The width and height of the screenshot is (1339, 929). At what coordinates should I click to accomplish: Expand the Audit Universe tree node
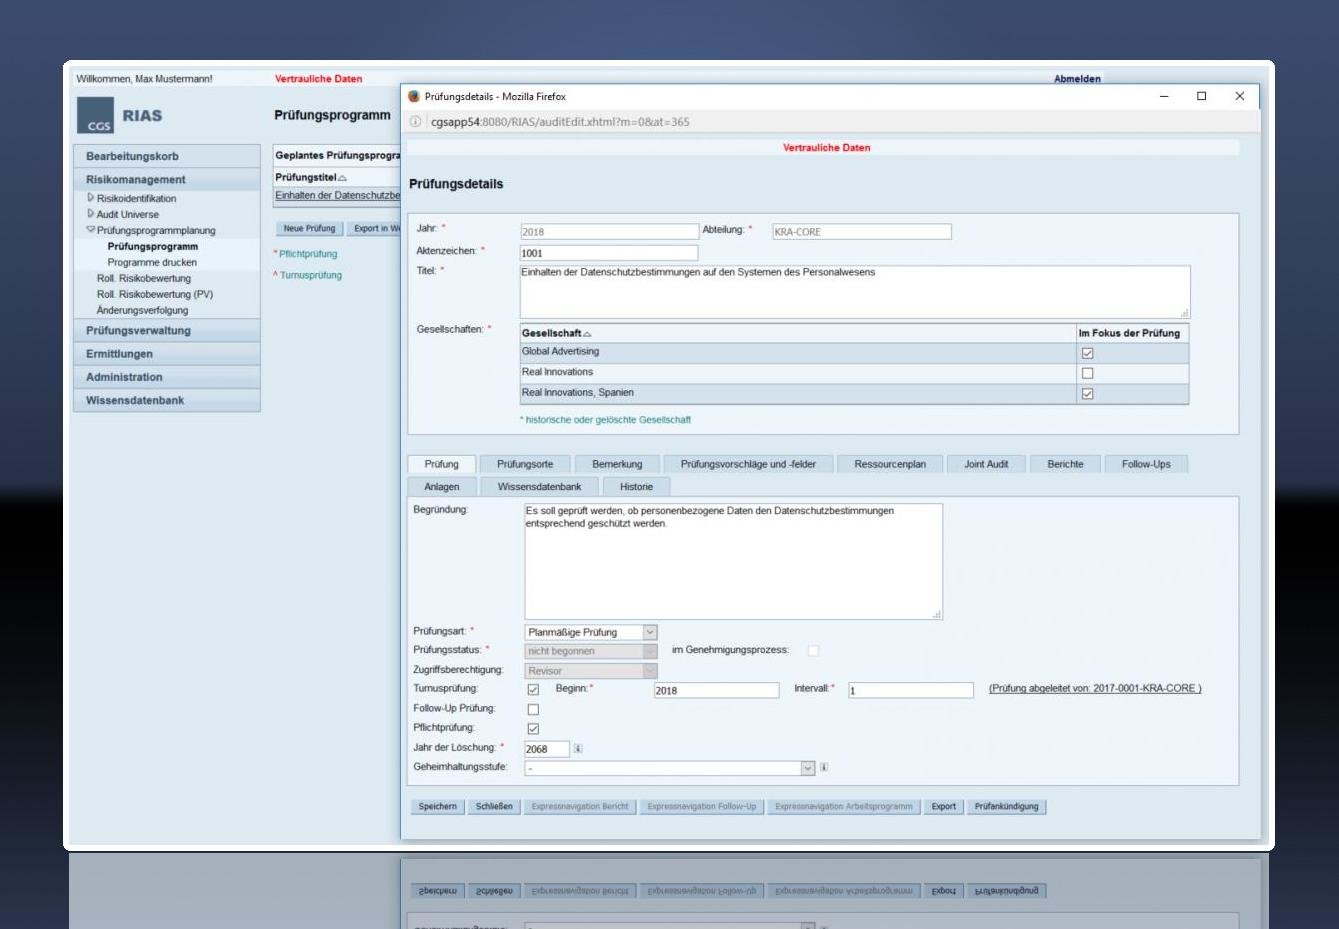click(91, 214)
